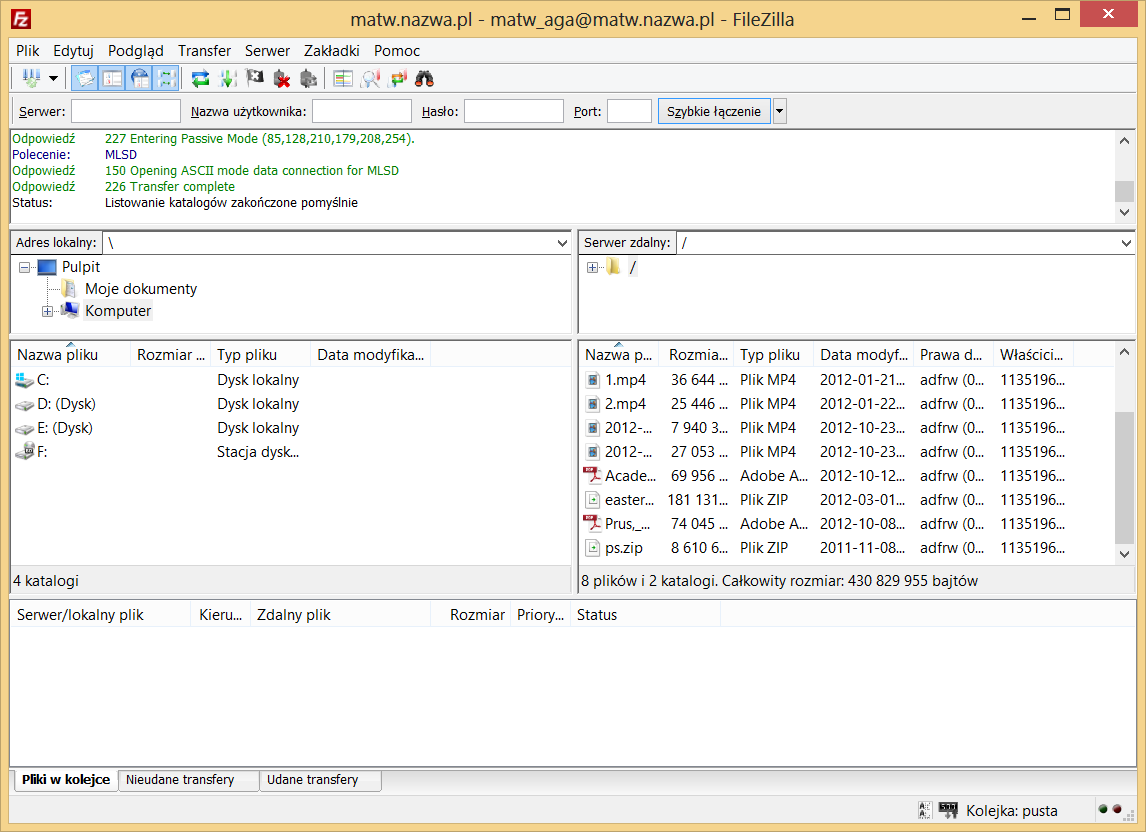Click the red activity LED
Image resolution: width=1146 pixels, height=832 pixels.
(1117, 809)
